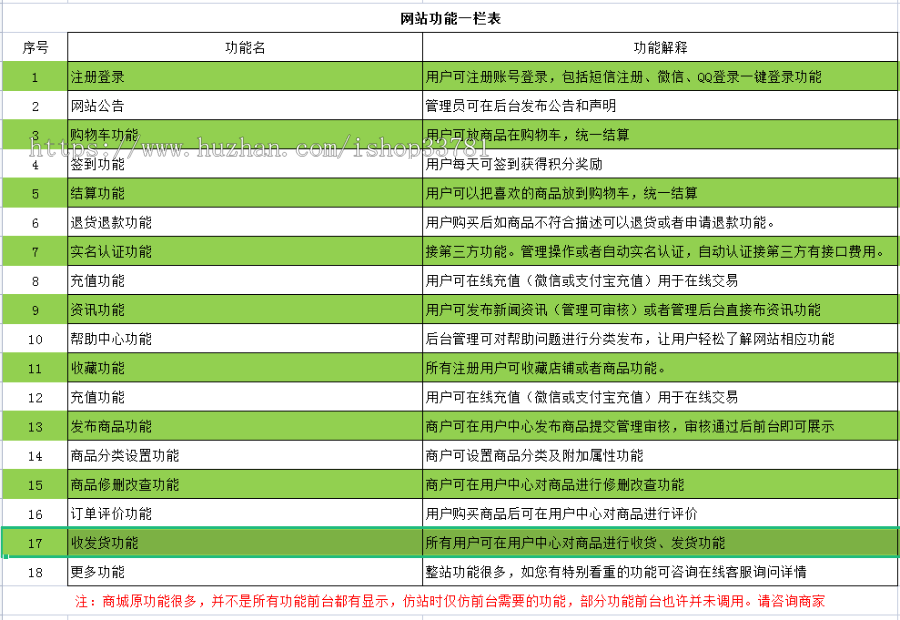Select the description 商户可在用户中心发布商品提交管理审核
Screen dimensions: 900x620
660,427
